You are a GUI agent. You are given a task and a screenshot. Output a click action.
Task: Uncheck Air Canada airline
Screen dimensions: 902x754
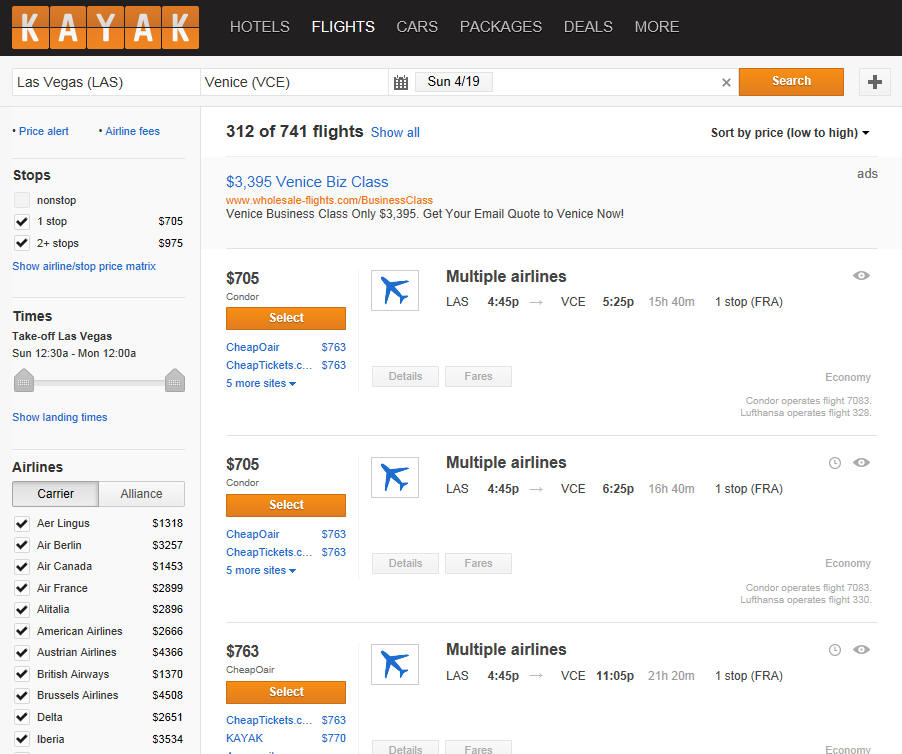[x=22, y=567]
